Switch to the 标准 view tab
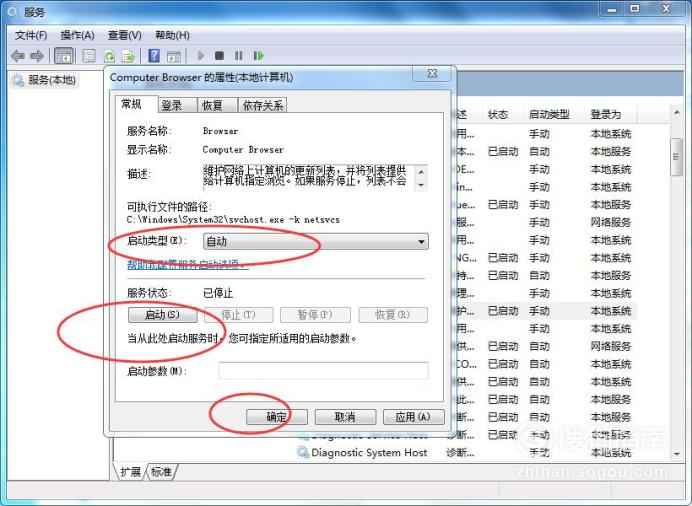This screenshot has height=506, width=692. point(161,472)
